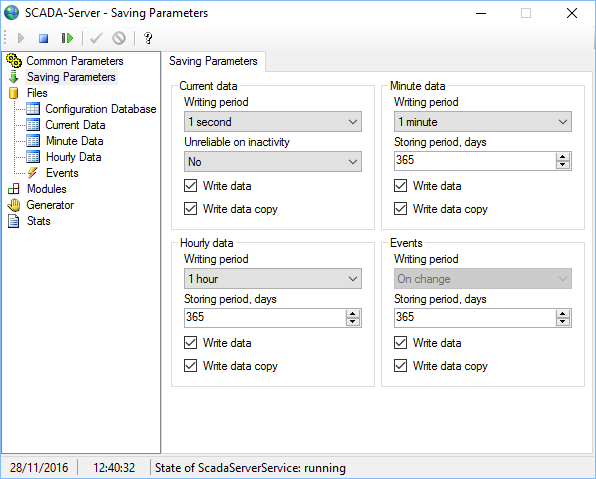The image size is (596, 479).
Task: Open Hourly data writing period dropdown
Action: pyautogui.click(x=273, y=279)
